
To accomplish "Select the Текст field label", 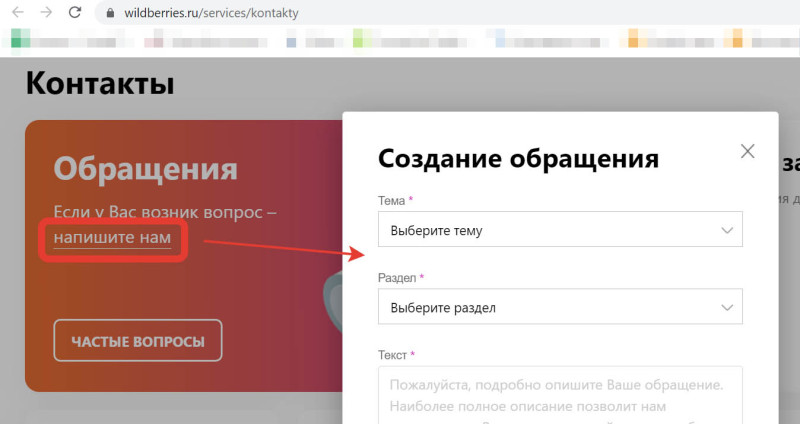I will point(392,355).
